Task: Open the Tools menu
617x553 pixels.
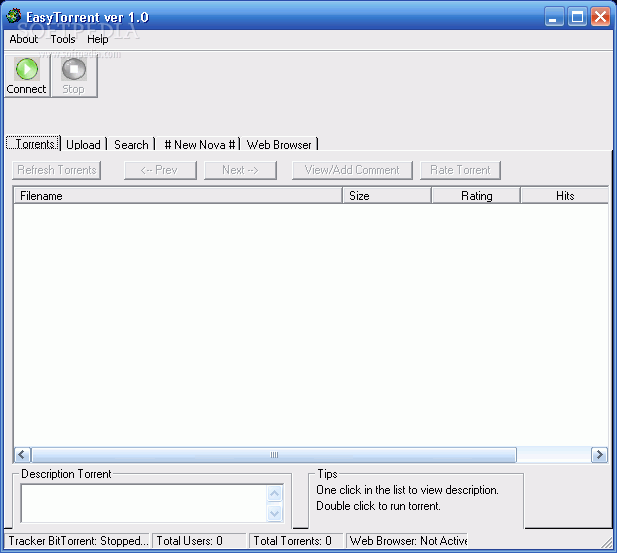Action: tap(63, 39)
